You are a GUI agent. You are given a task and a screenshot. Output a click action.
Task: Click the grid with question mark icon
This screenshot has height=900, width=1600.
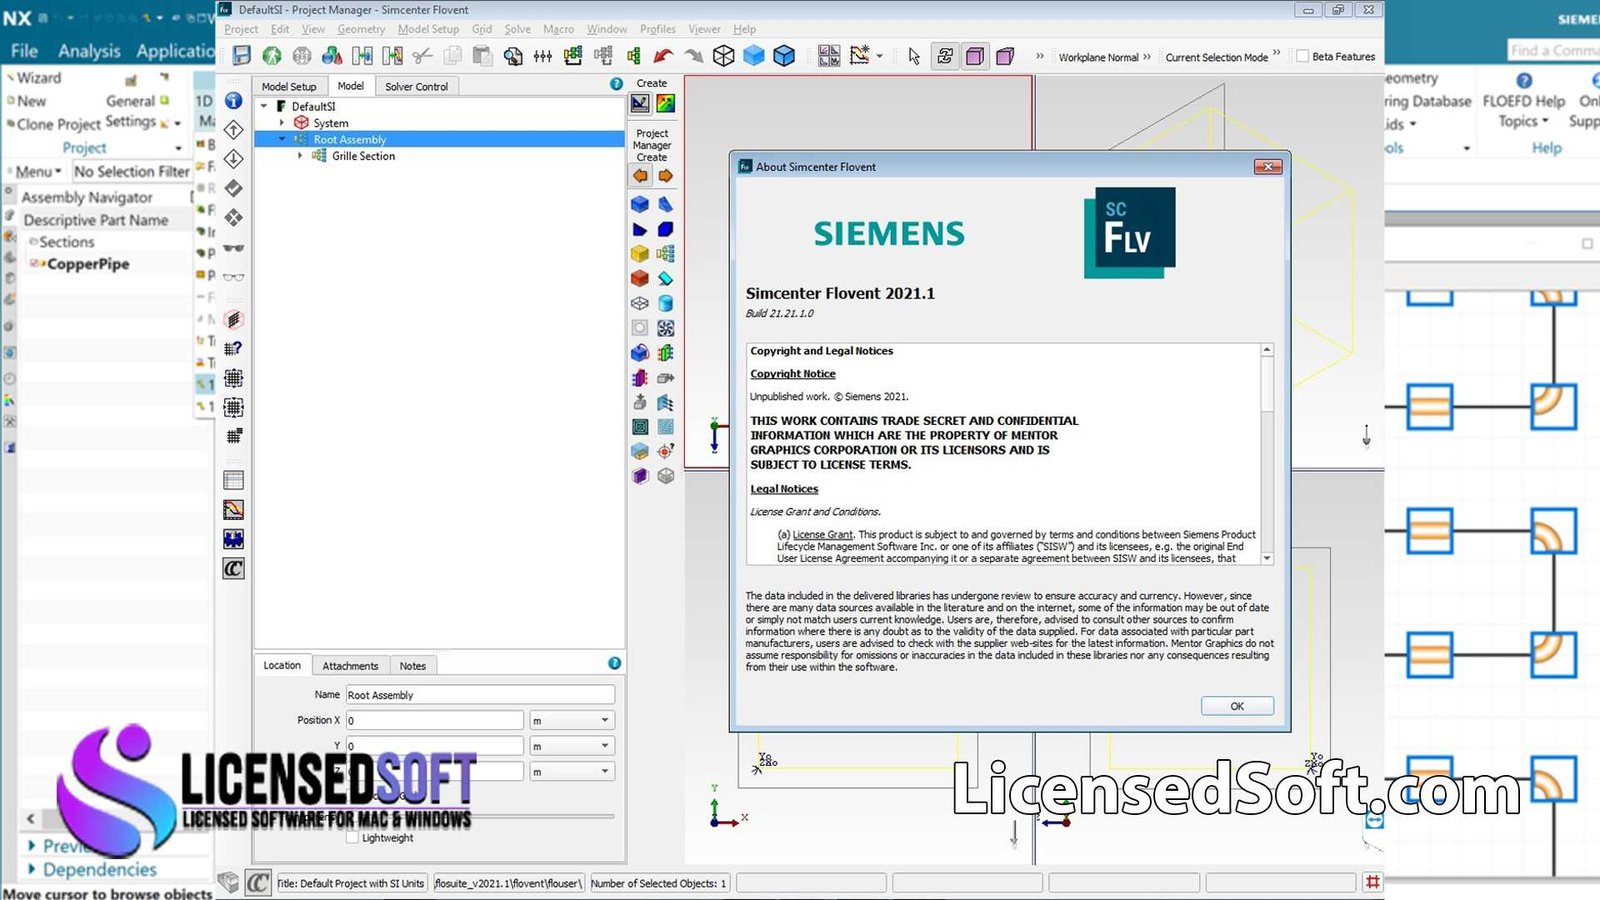pos(233,348)
